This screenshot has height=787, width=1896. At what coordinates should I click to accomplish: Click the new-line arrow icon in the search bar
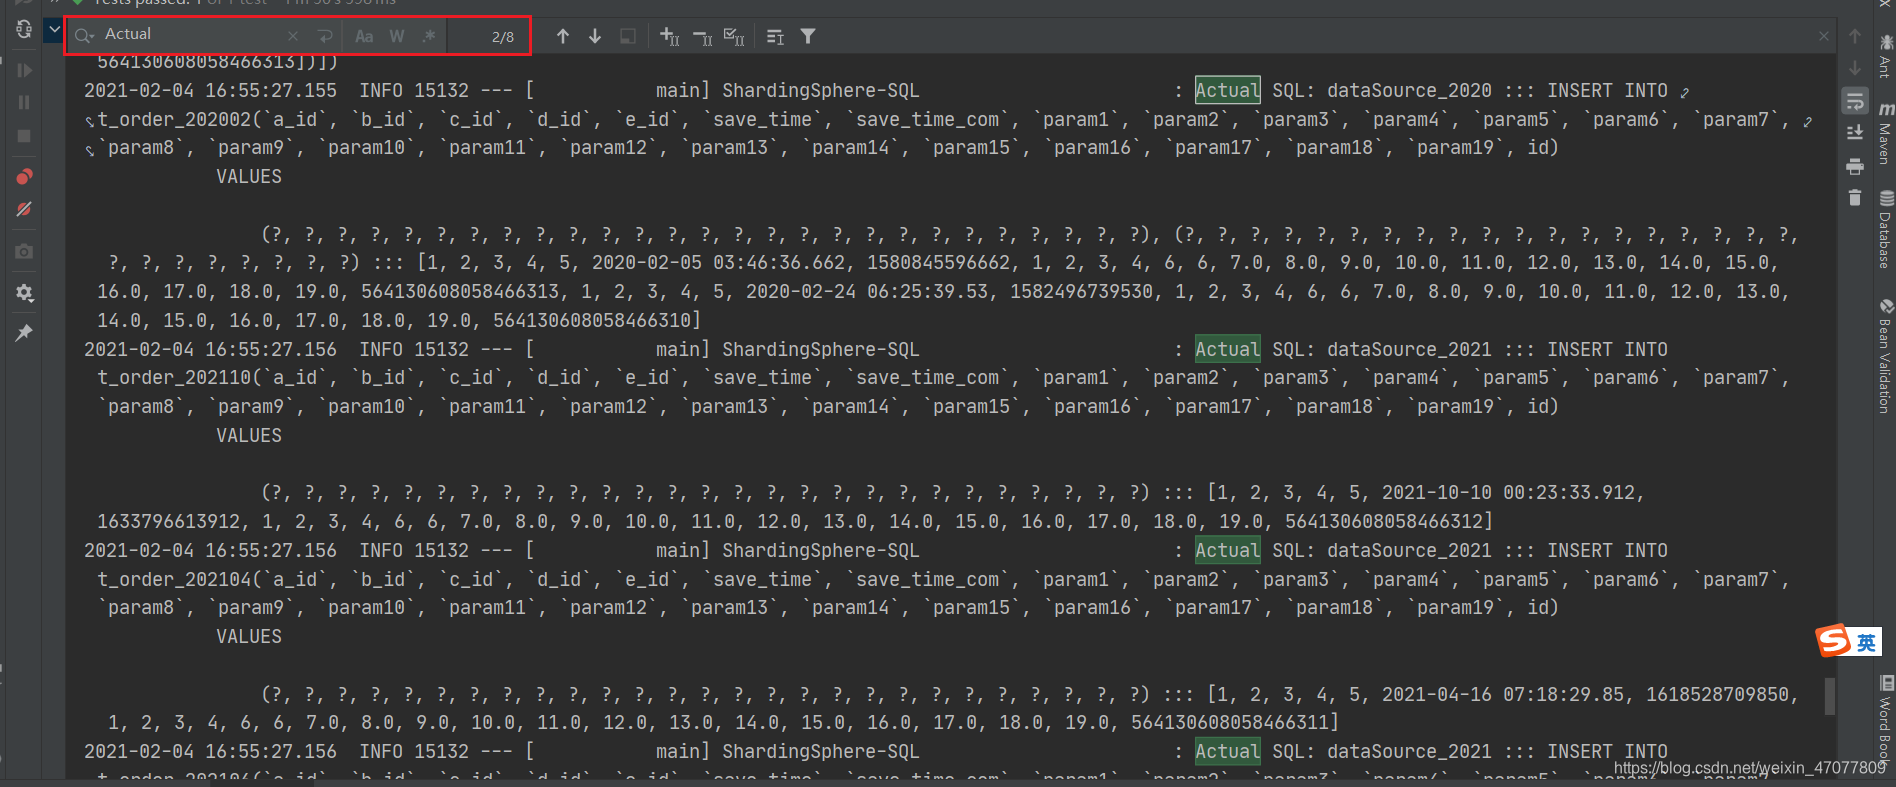tap(325, 36)
